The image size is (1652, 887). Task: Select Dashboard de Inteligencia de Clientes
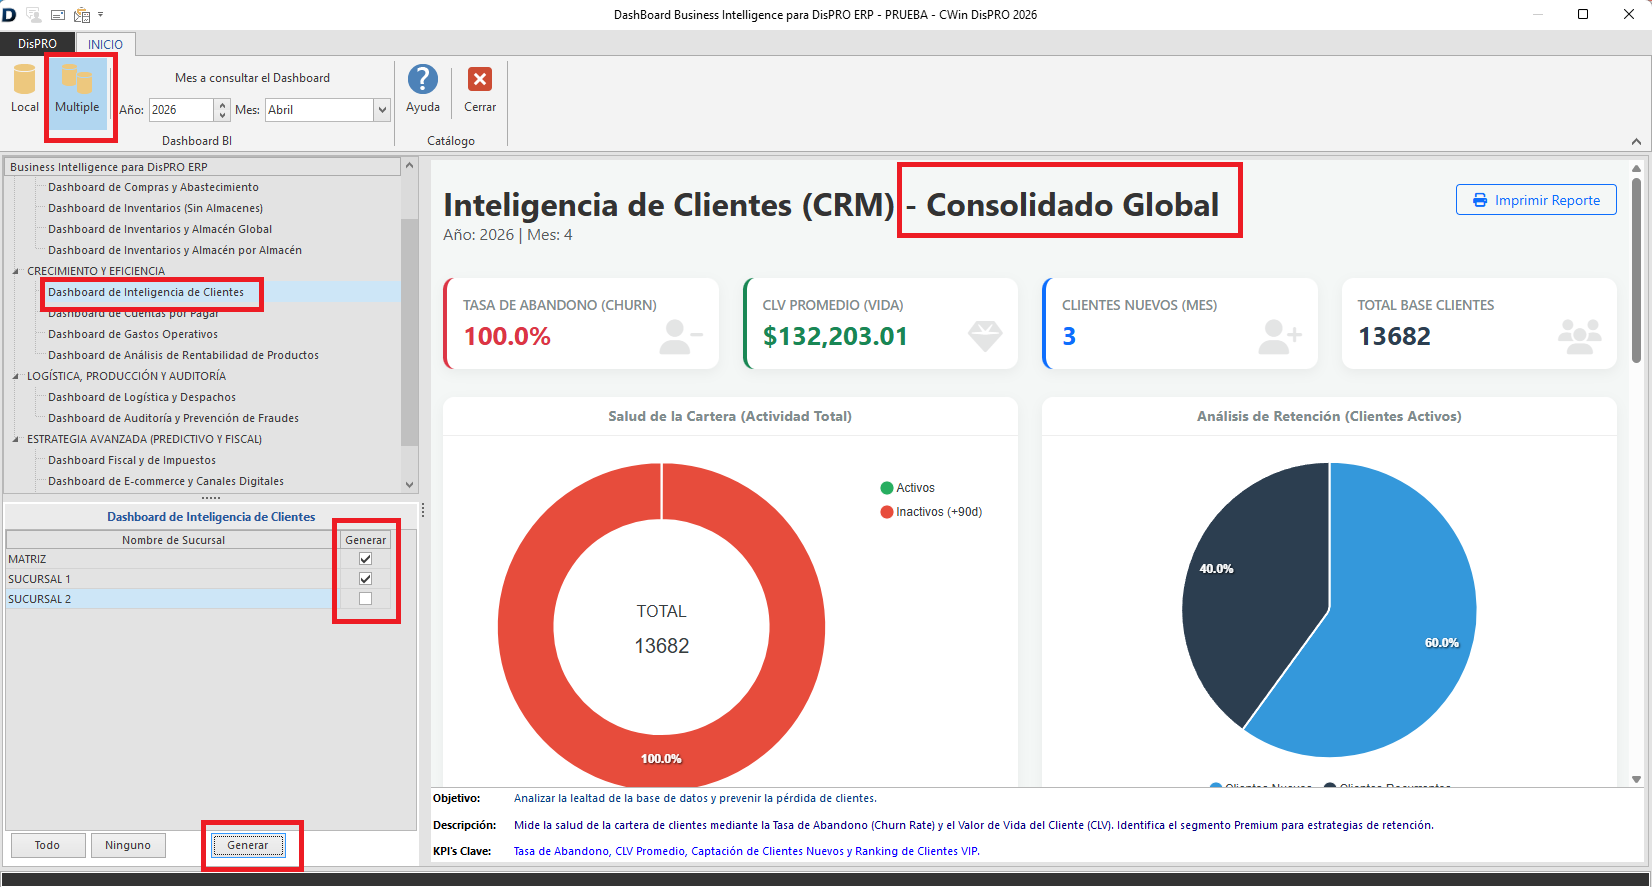[x=146, y=292]
